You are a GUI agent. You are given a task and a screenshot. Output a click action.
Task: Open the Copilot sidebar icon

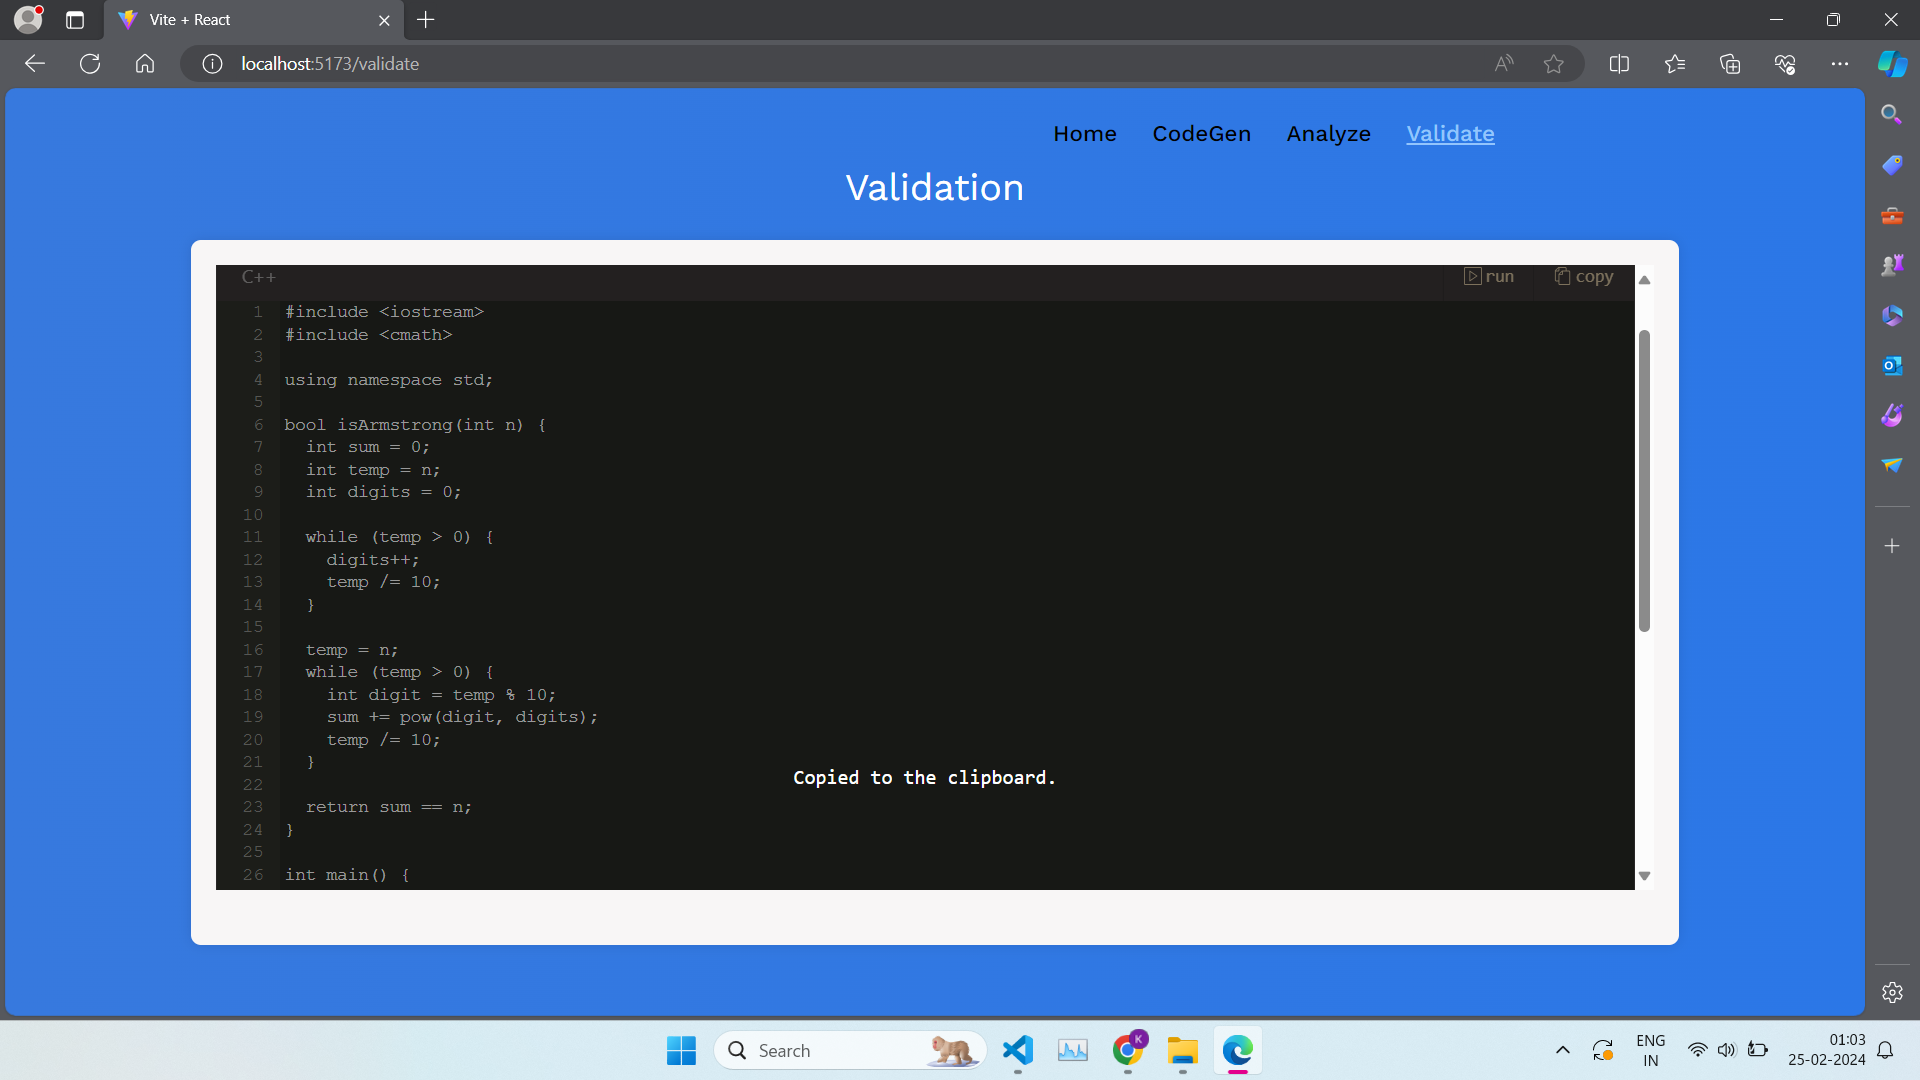coord(1891,64)
